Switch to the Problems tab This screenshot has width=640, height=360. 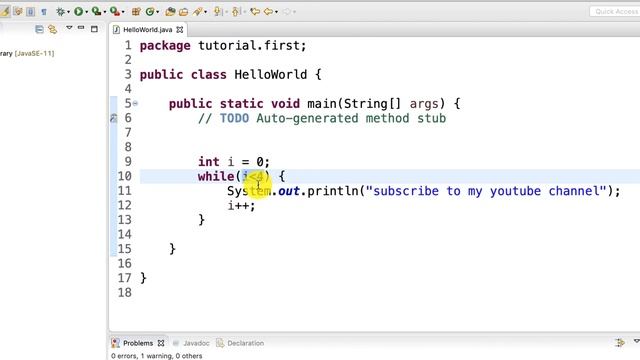[138, 343]
